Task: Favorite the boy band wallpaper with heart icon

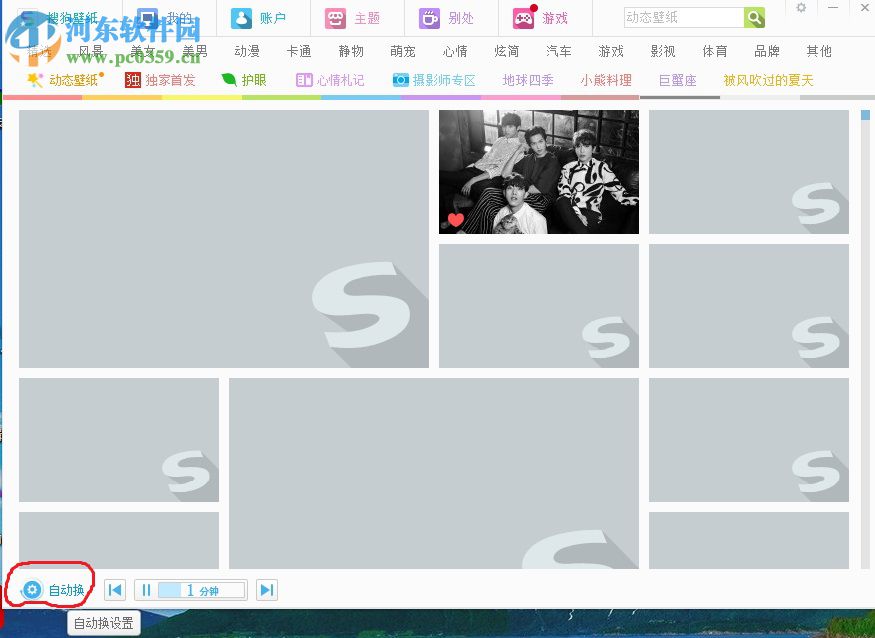Action: [455, 220]
